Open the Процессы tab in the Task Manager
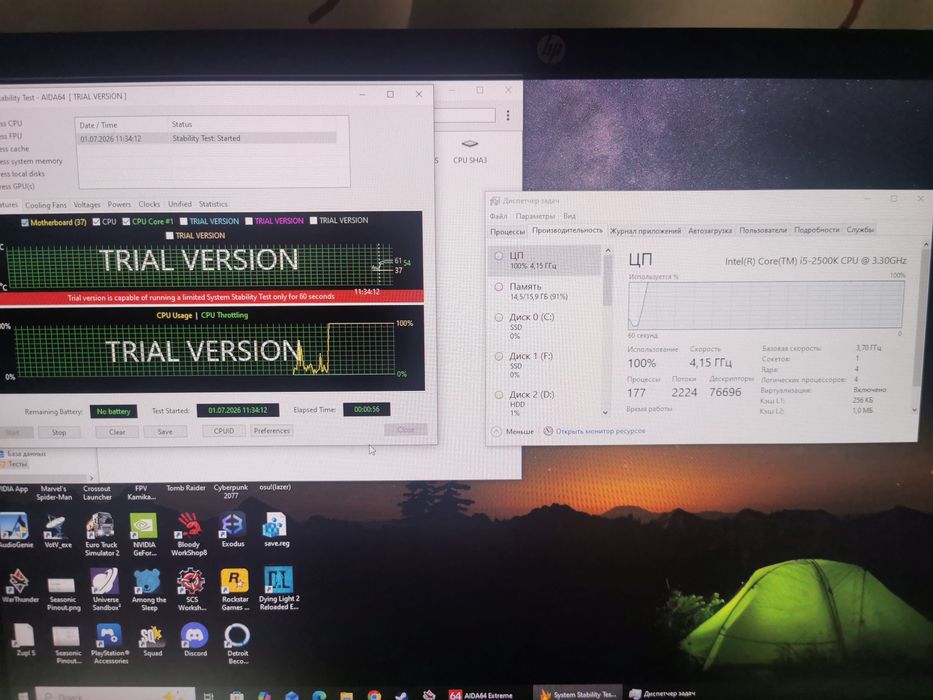Viewport: 933px width, 700px height. pyautogui.click(x=508, y=231)
